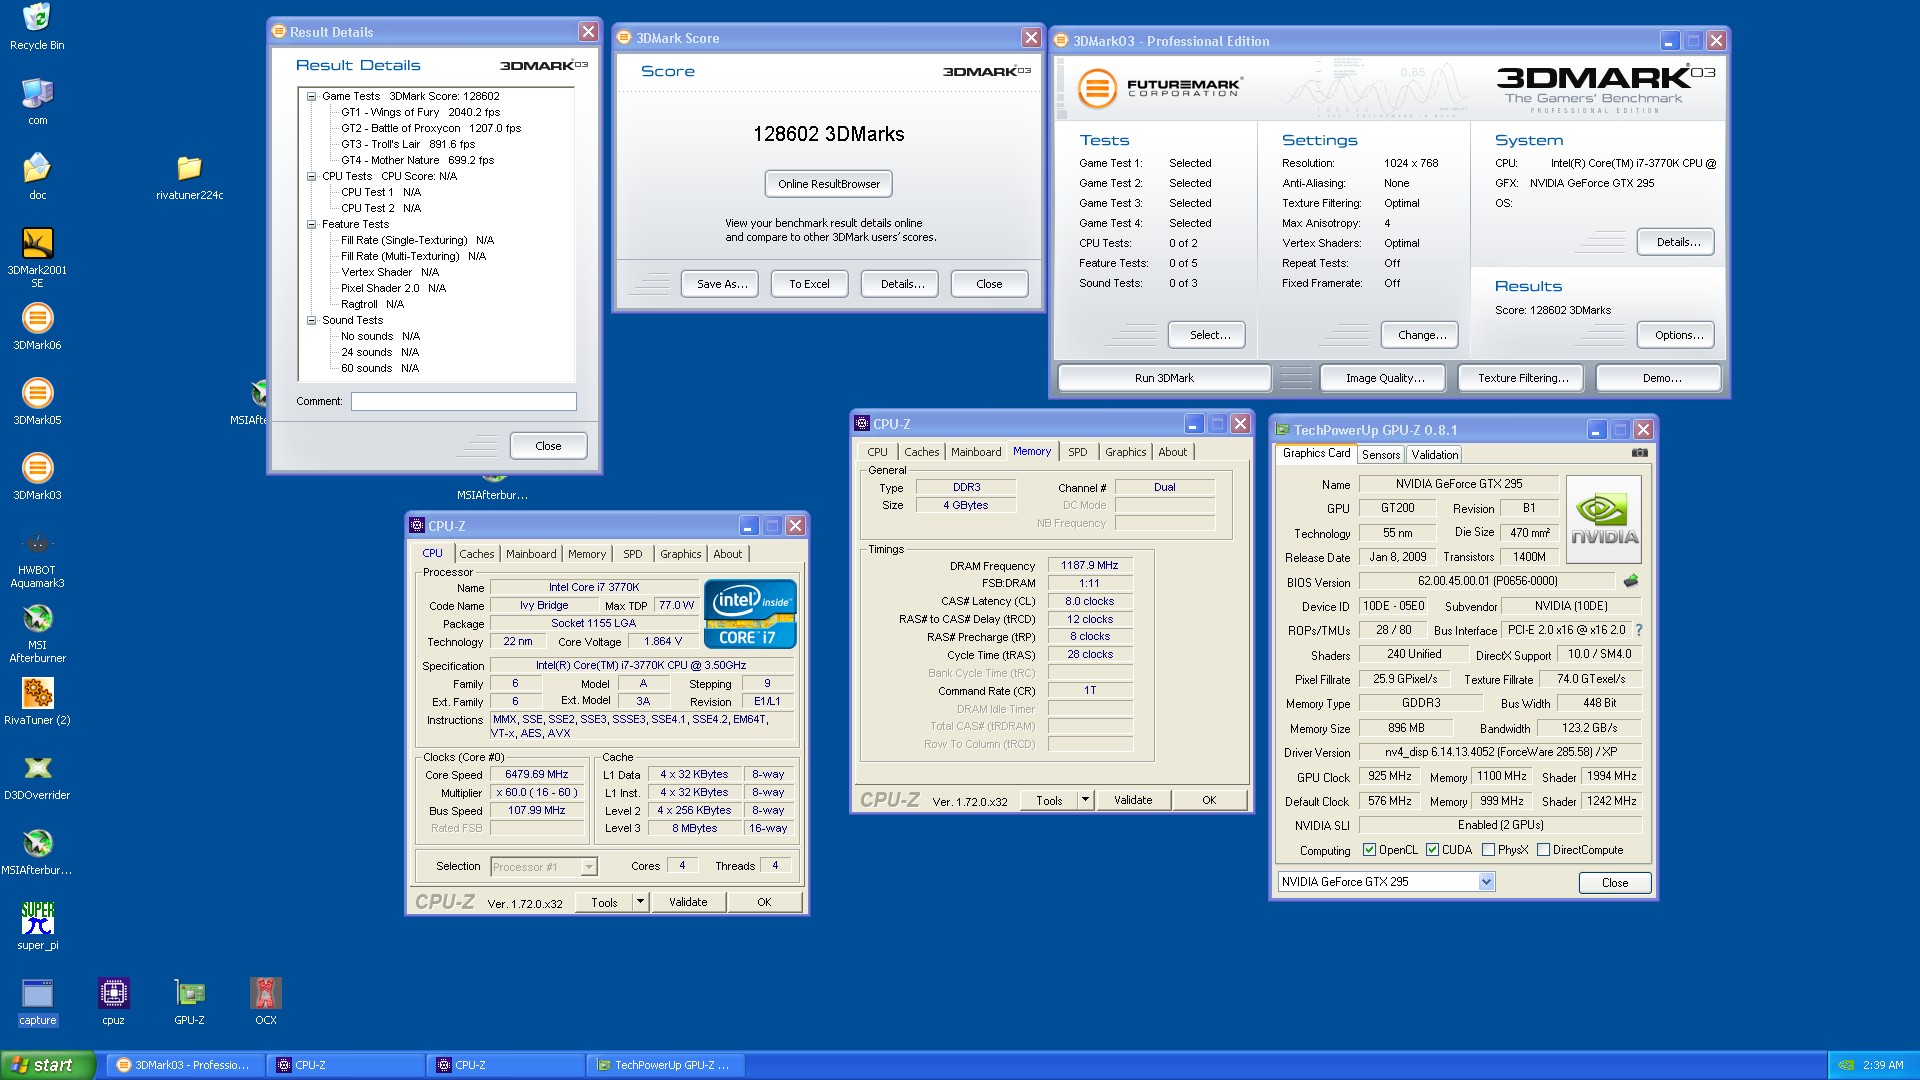
Task: Open the cpuz desktop icon
Action: (x=113, y=1002)
